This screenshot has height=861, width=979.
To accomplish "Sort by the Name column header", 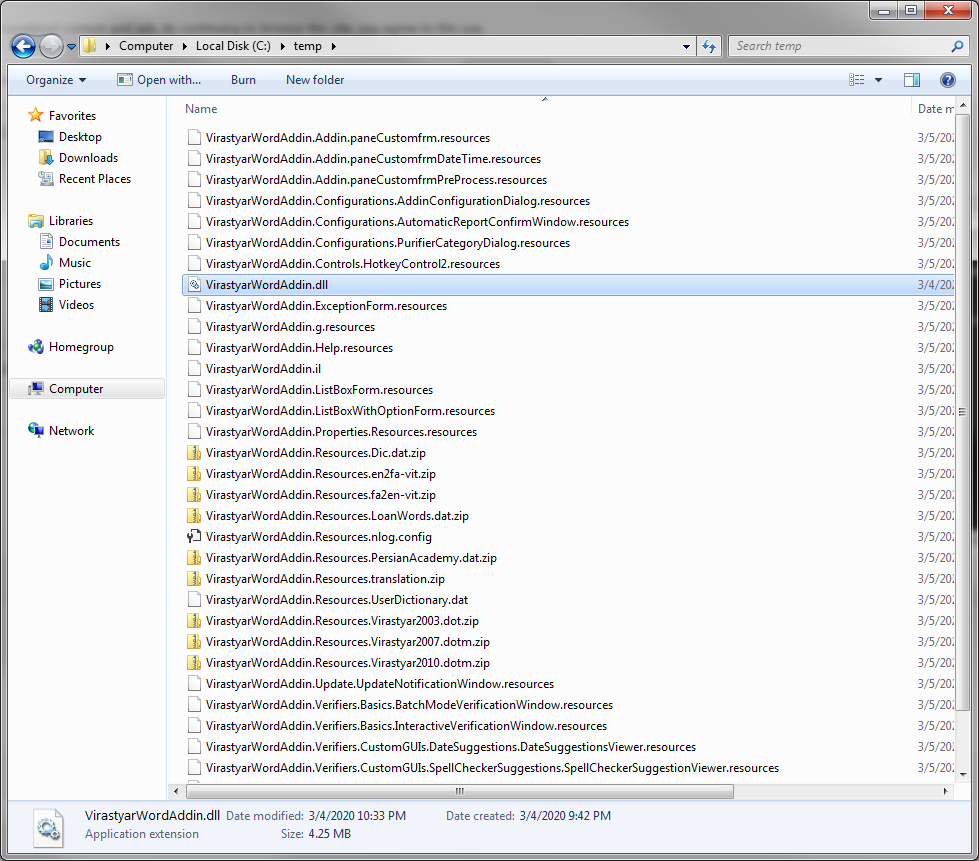I will (x=201, y=109).
